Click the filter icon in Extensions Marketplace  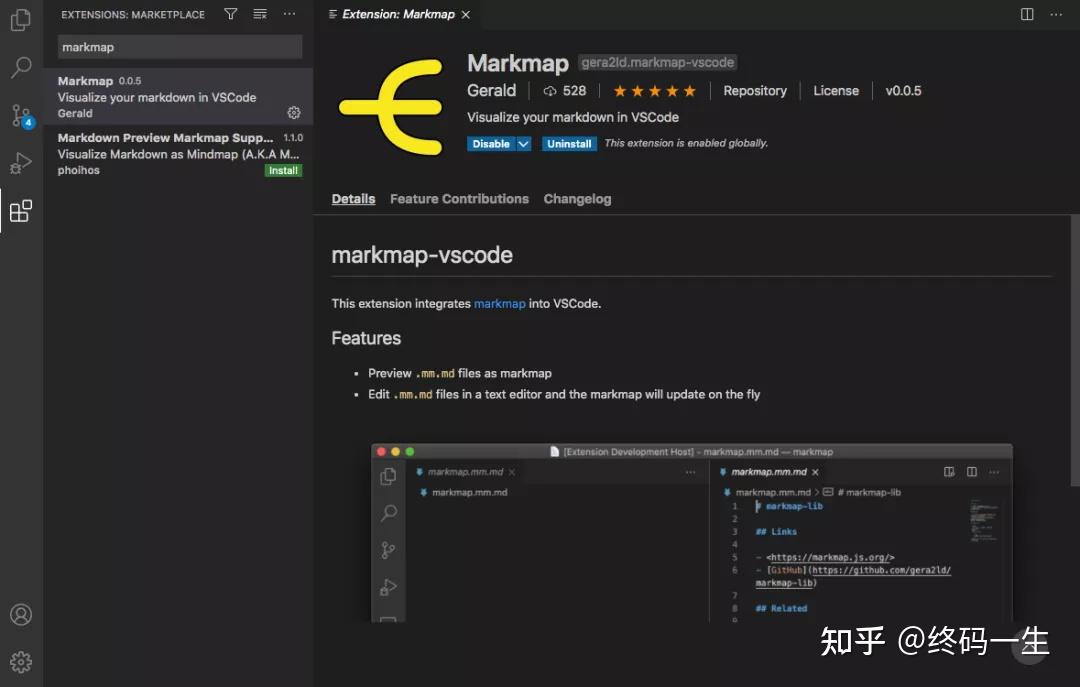point(230,14)
